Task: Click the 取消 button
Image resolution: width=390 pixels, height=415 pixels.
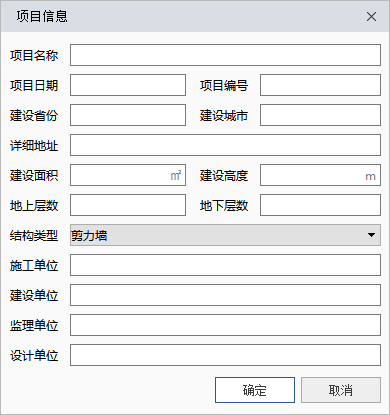Action: (341, 390)
